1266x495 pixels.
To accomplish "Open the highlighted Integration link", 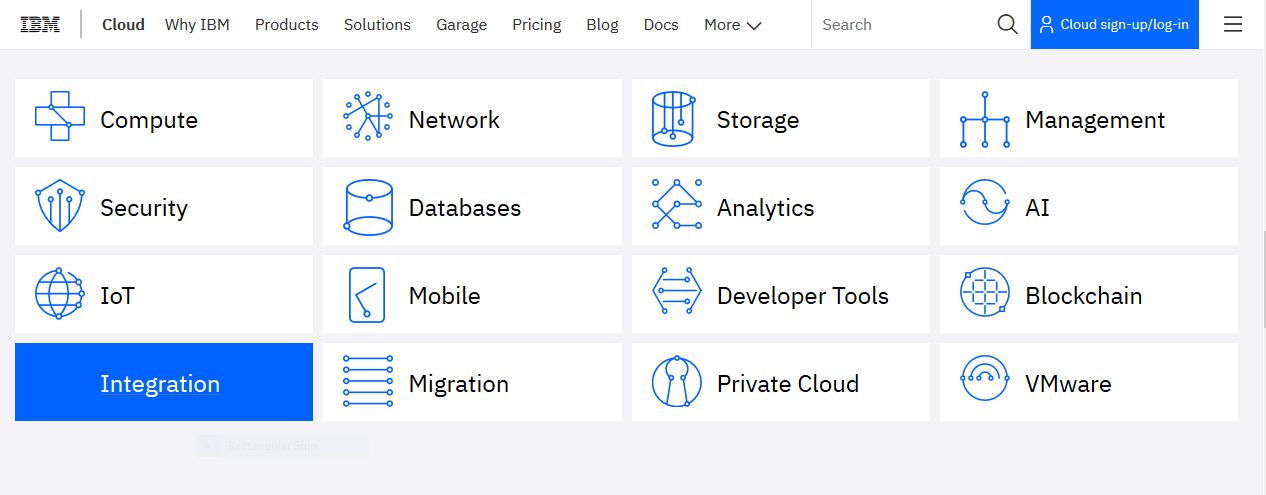I will coord(160,384).
